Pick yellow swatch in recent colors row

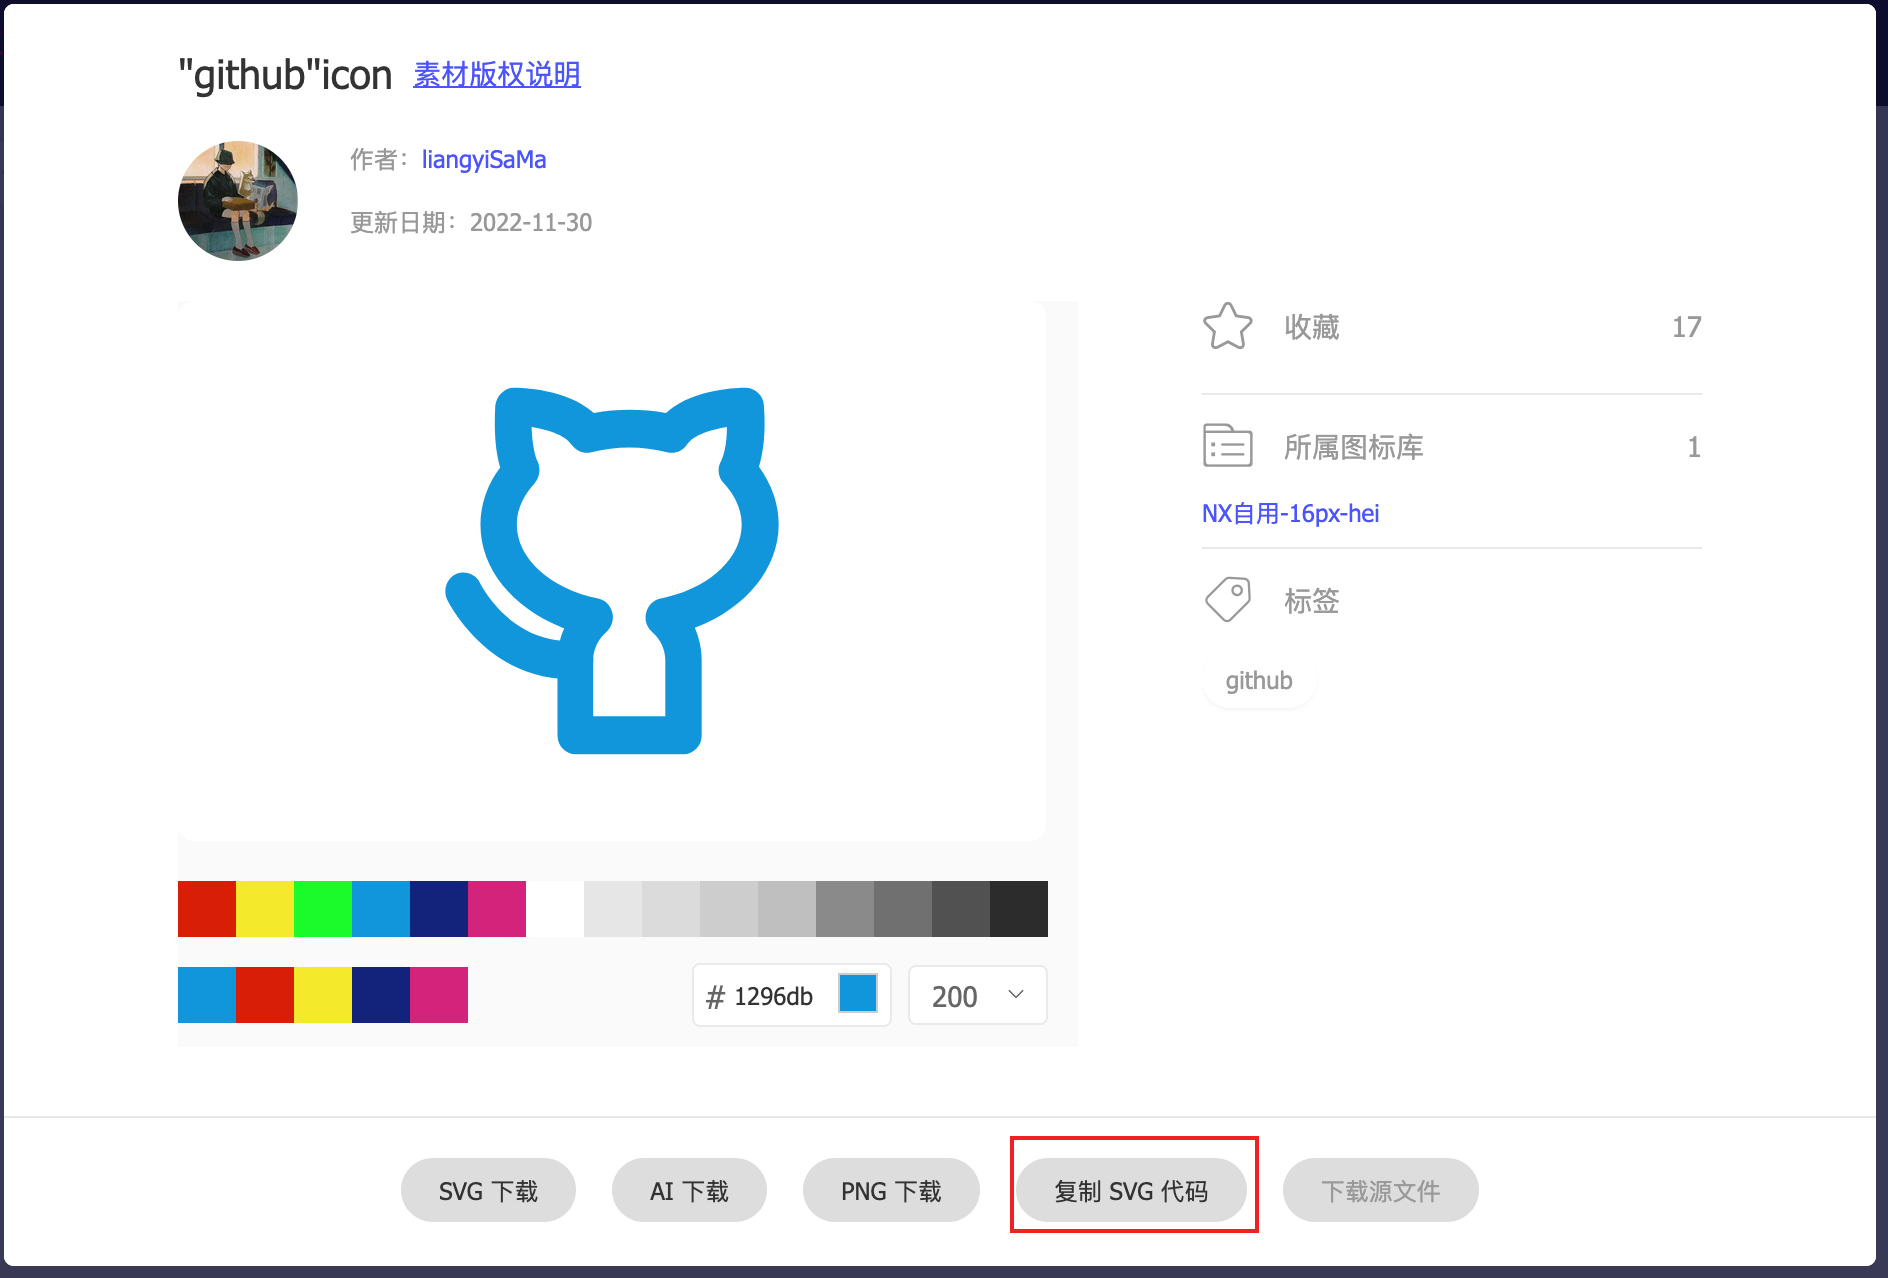pos(323,995)
